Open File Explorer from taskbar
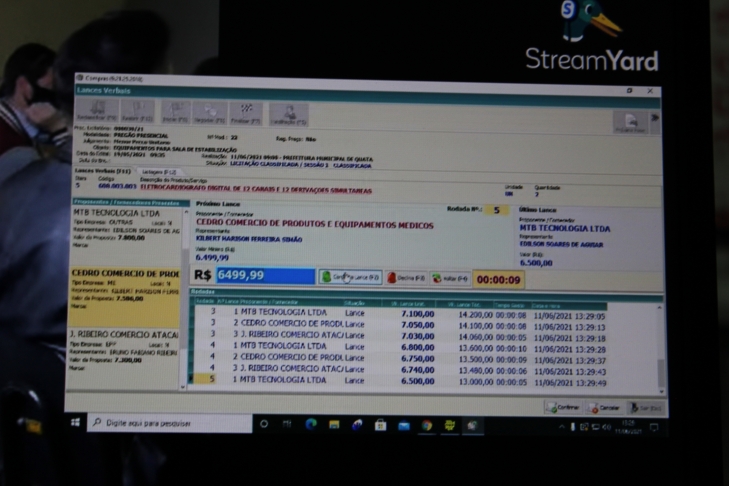This screenshot has height=486, width=729. pos(334,425)
